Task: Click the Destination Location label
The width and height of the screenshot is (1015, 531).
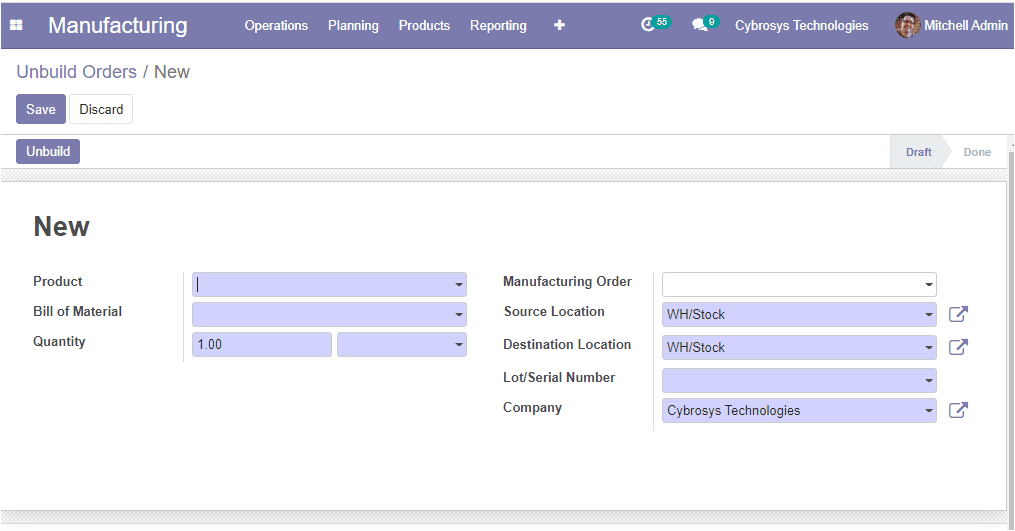Action: click(567, 345)
